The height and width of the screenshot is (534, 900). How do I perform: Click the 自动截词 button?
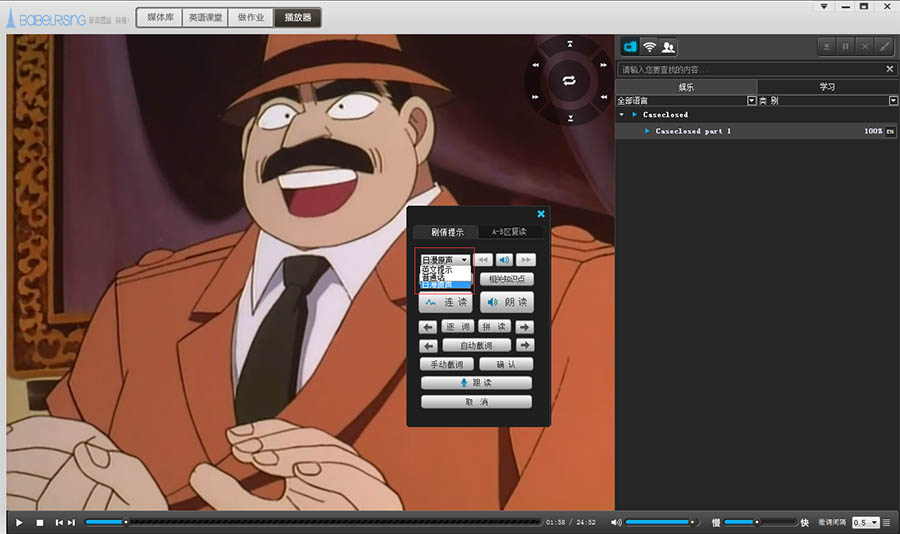[x=476, y=345]
